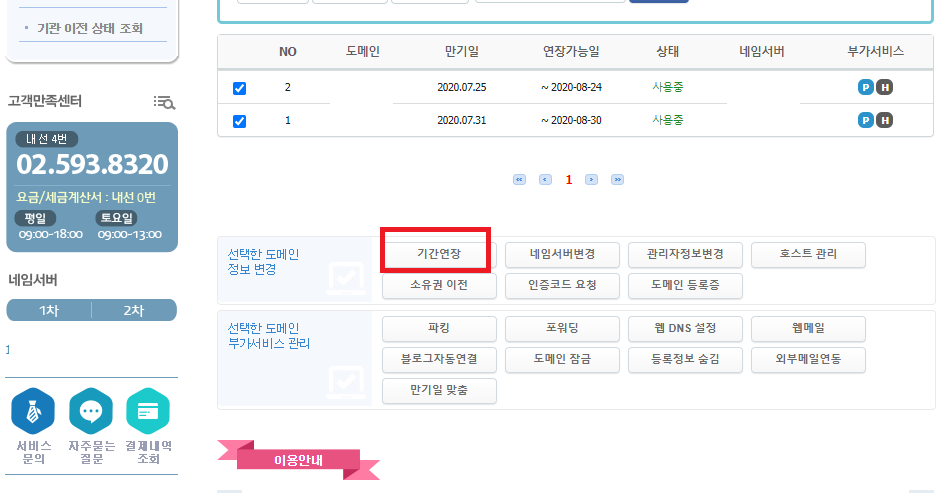Go to last page of pagination

coord(617,180)
